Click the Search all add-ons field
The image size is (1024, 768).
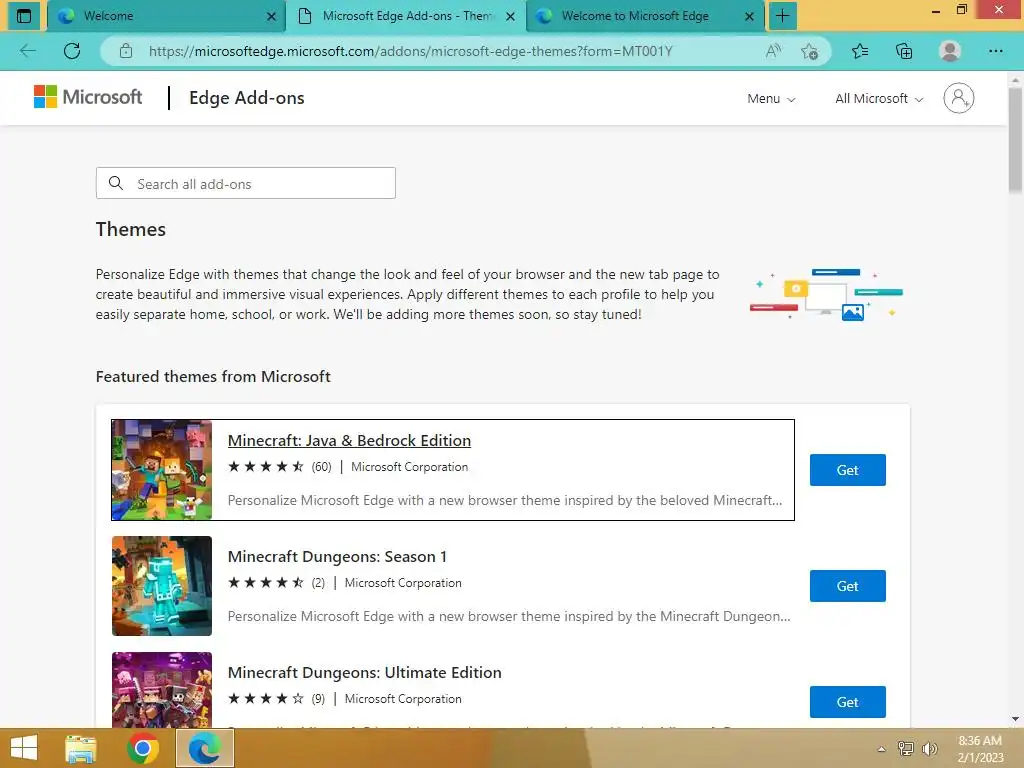click(x=246, y=184)
